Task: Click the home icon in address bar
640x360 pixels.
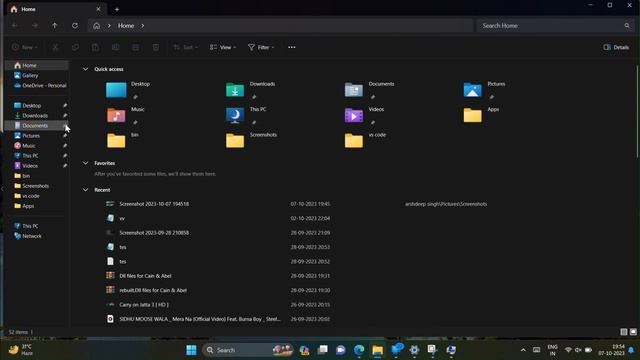Action: [x=96, y=26]
